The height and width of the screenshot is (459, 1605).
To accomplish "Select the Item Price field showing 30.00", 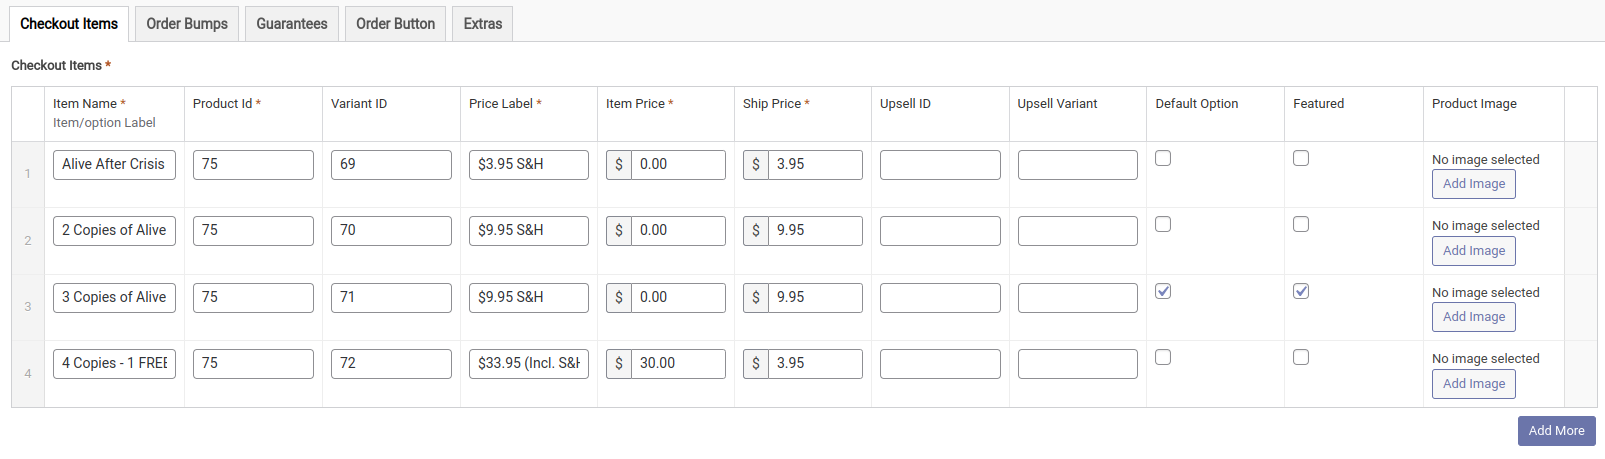I will pyautogui.click(x=677, y=364).
